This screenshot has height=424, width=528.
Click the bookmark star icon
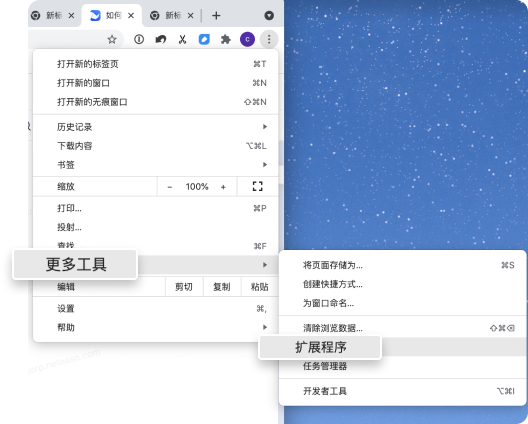112,39
